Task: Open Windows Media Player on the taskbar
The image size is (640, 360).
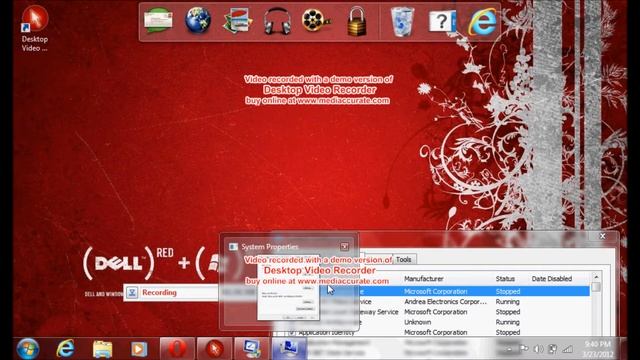Action: (x=139, y=349)
